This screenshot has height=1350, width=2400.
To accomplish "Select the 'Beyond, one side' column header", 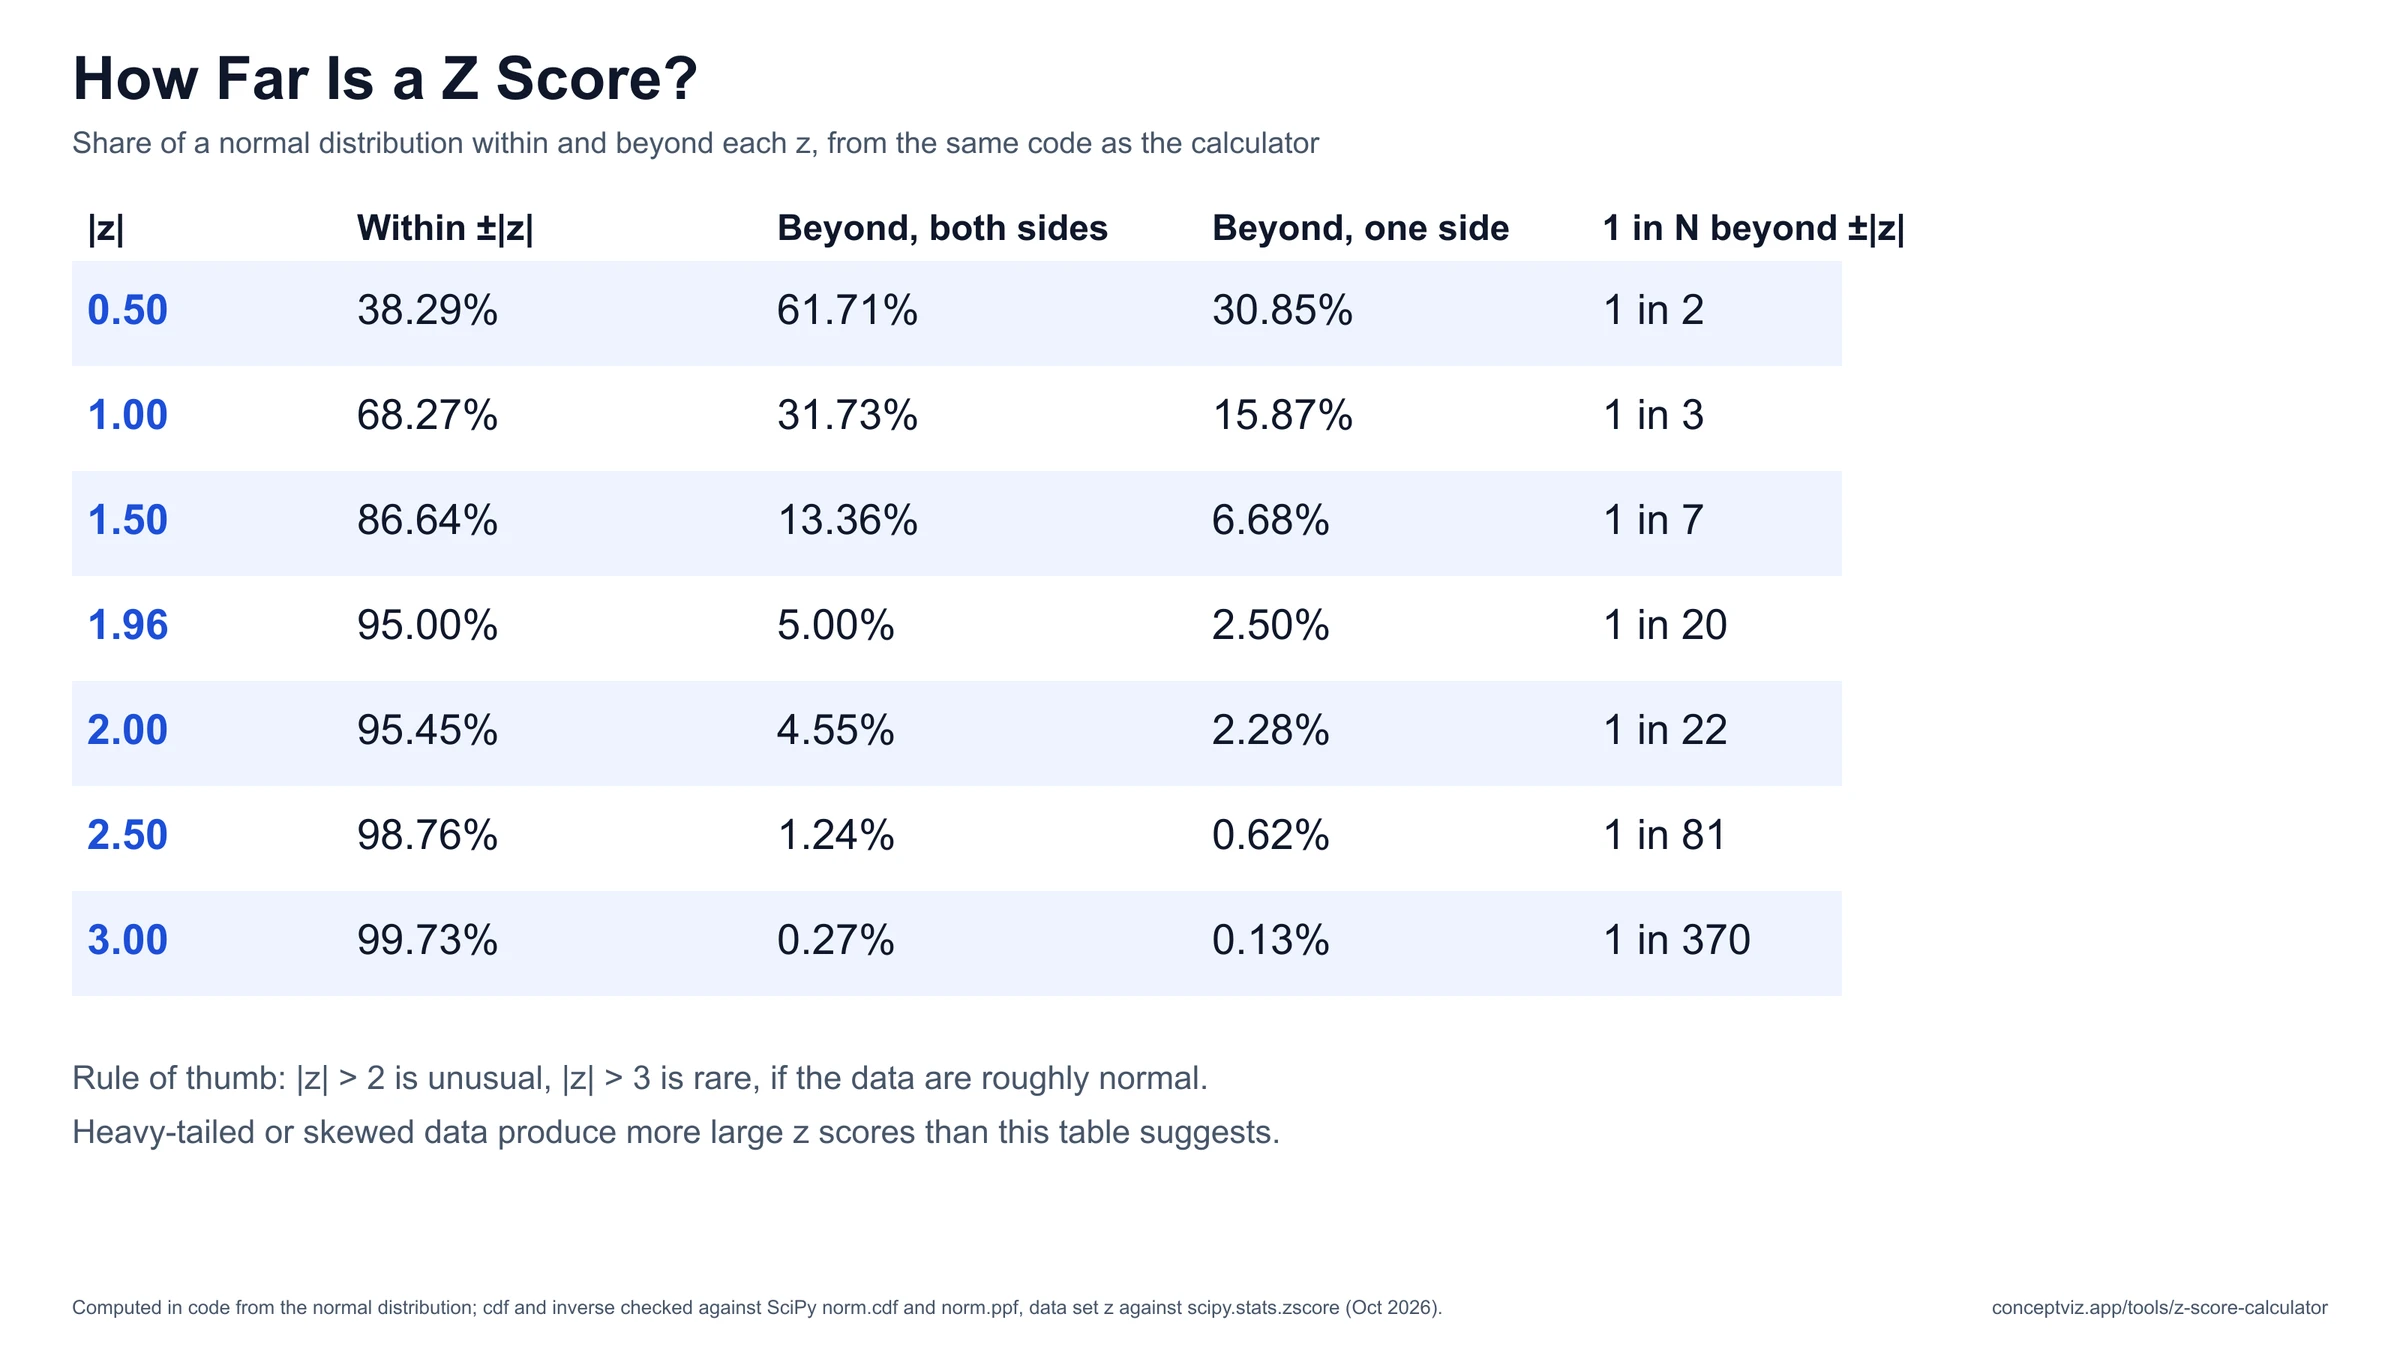I will pyautogui.click(x=1360, y=228).
